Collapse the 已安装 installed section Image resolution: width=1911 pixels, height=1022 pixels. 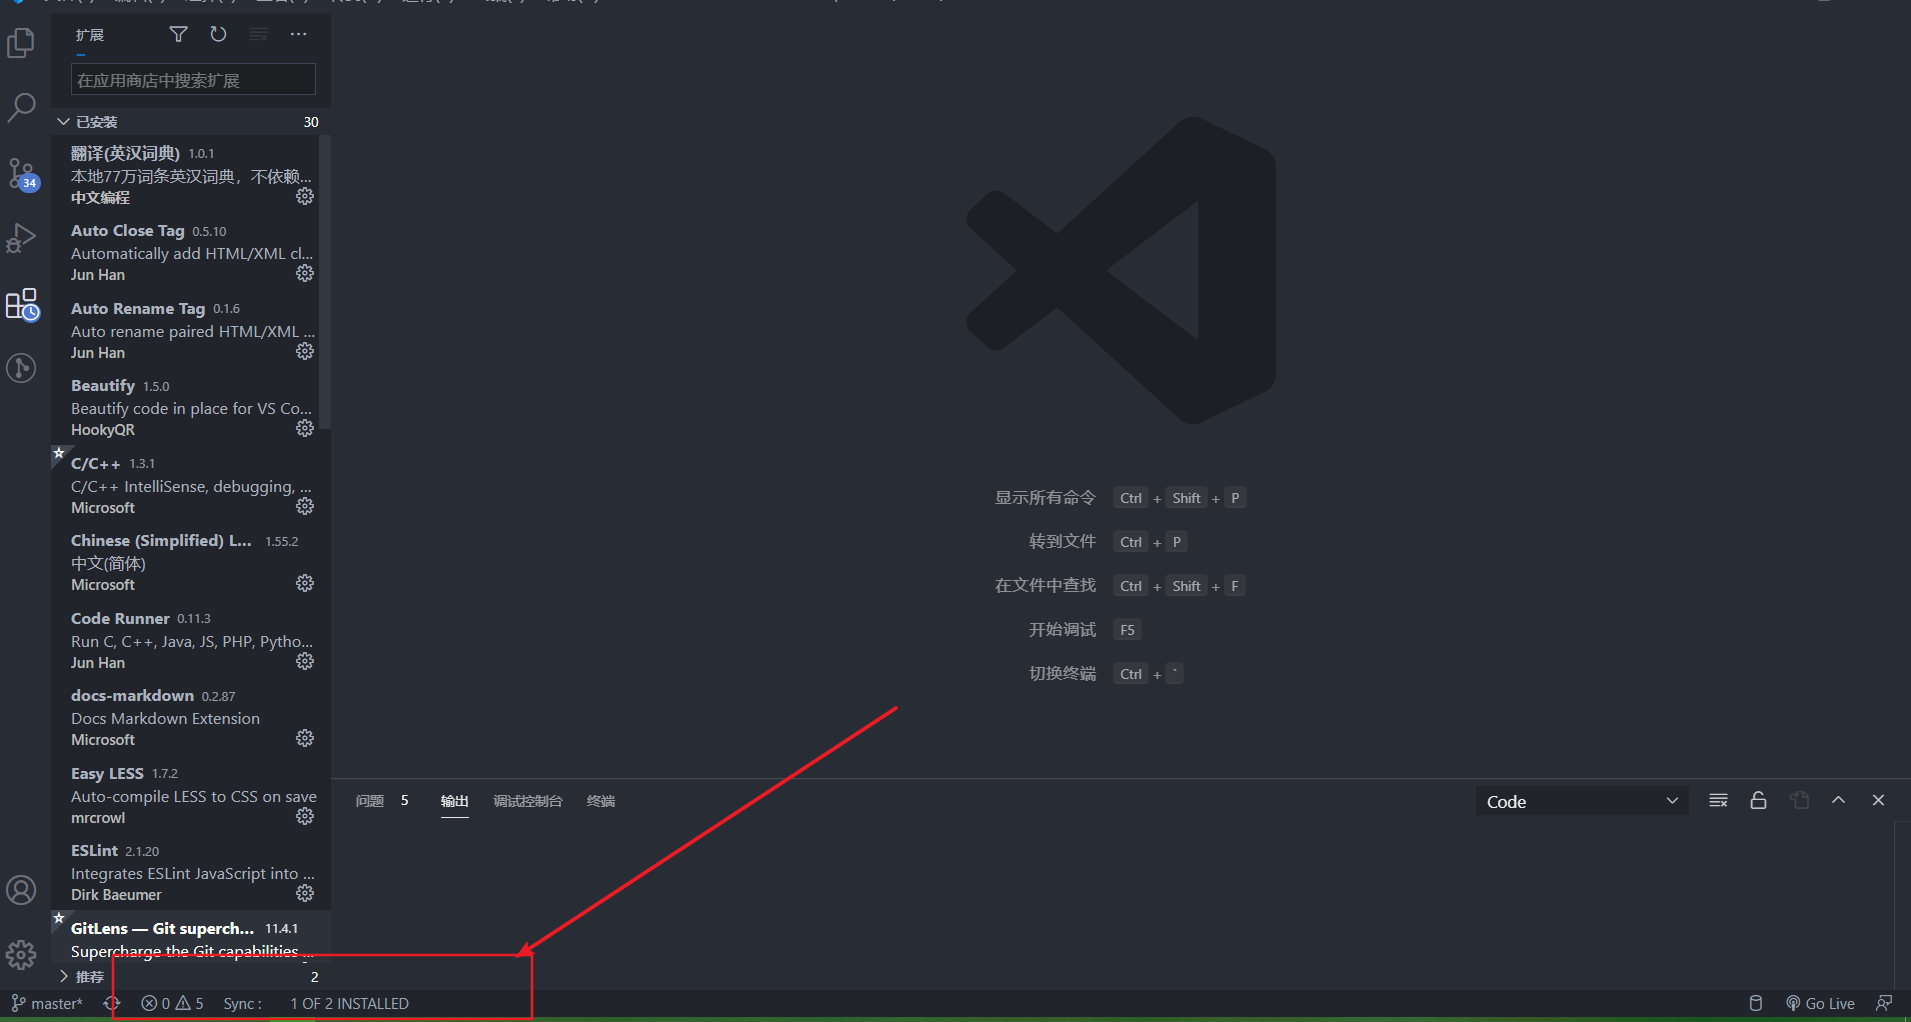pyautogui.click(x=190, y=122)
